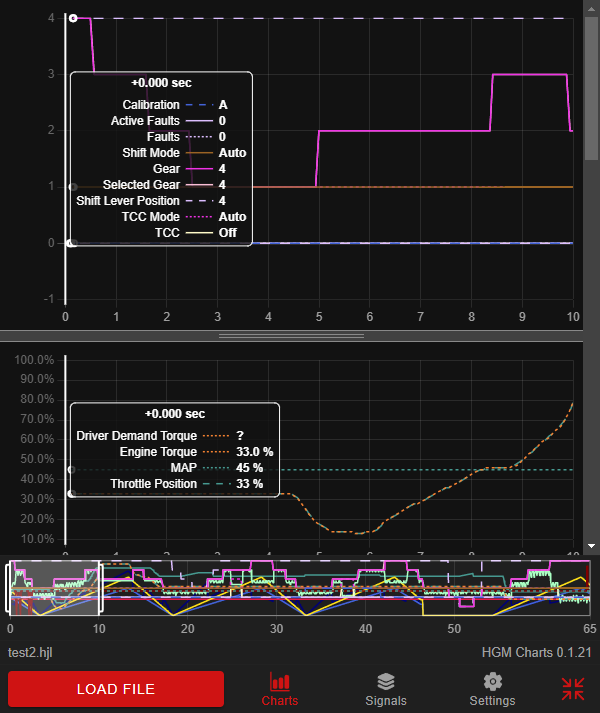Click the overview timeline at 60 seconds
This screenshot has width=600, height=713.
point(544,591)
